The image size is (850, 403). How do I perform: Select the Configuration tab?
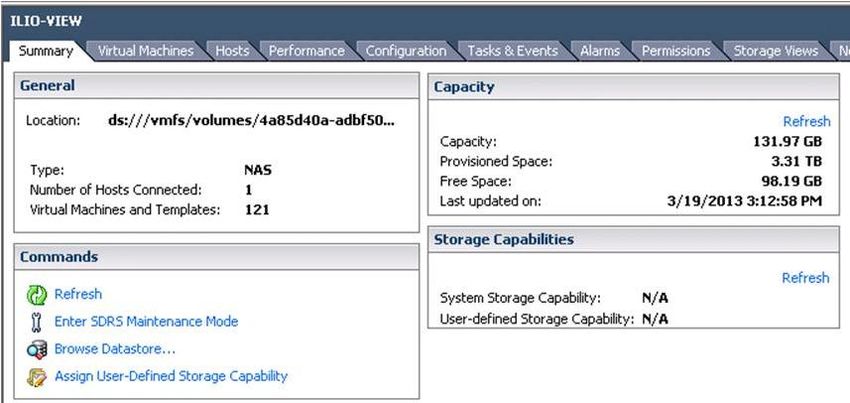tap(406, 51)
